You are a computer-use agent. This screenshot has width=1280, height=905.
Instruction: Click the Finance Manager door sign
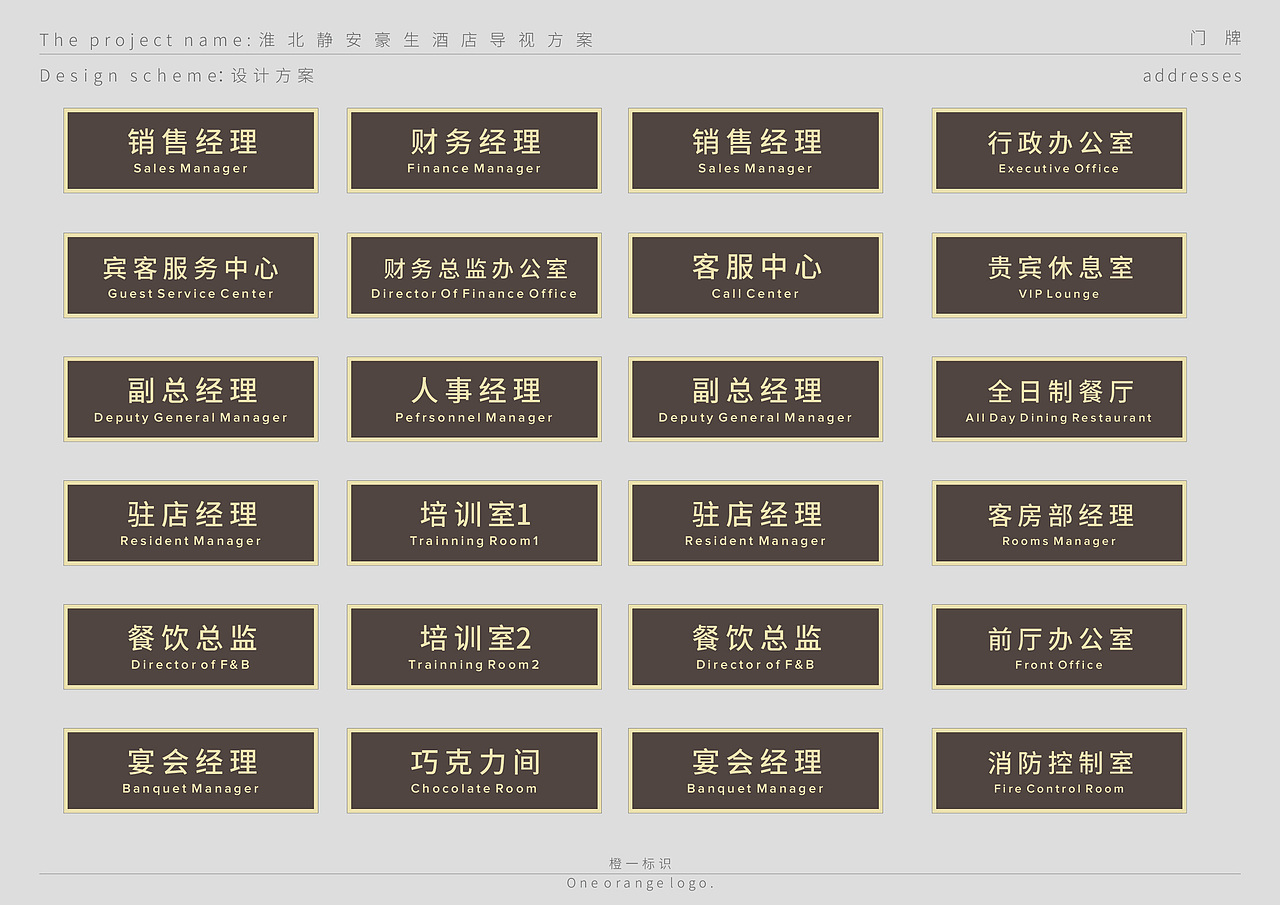pos(473,150)
